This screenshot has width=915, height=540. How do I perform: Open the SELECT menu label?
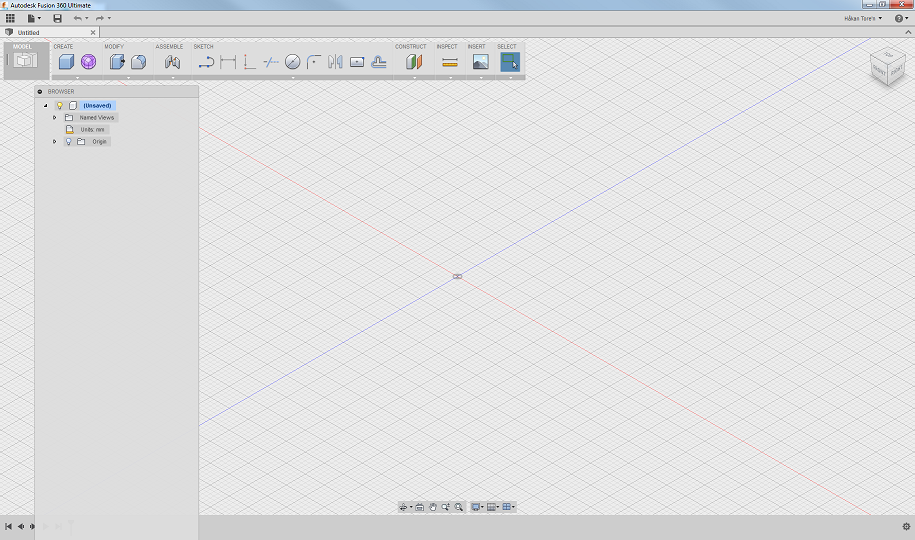(x=507, y=47)
